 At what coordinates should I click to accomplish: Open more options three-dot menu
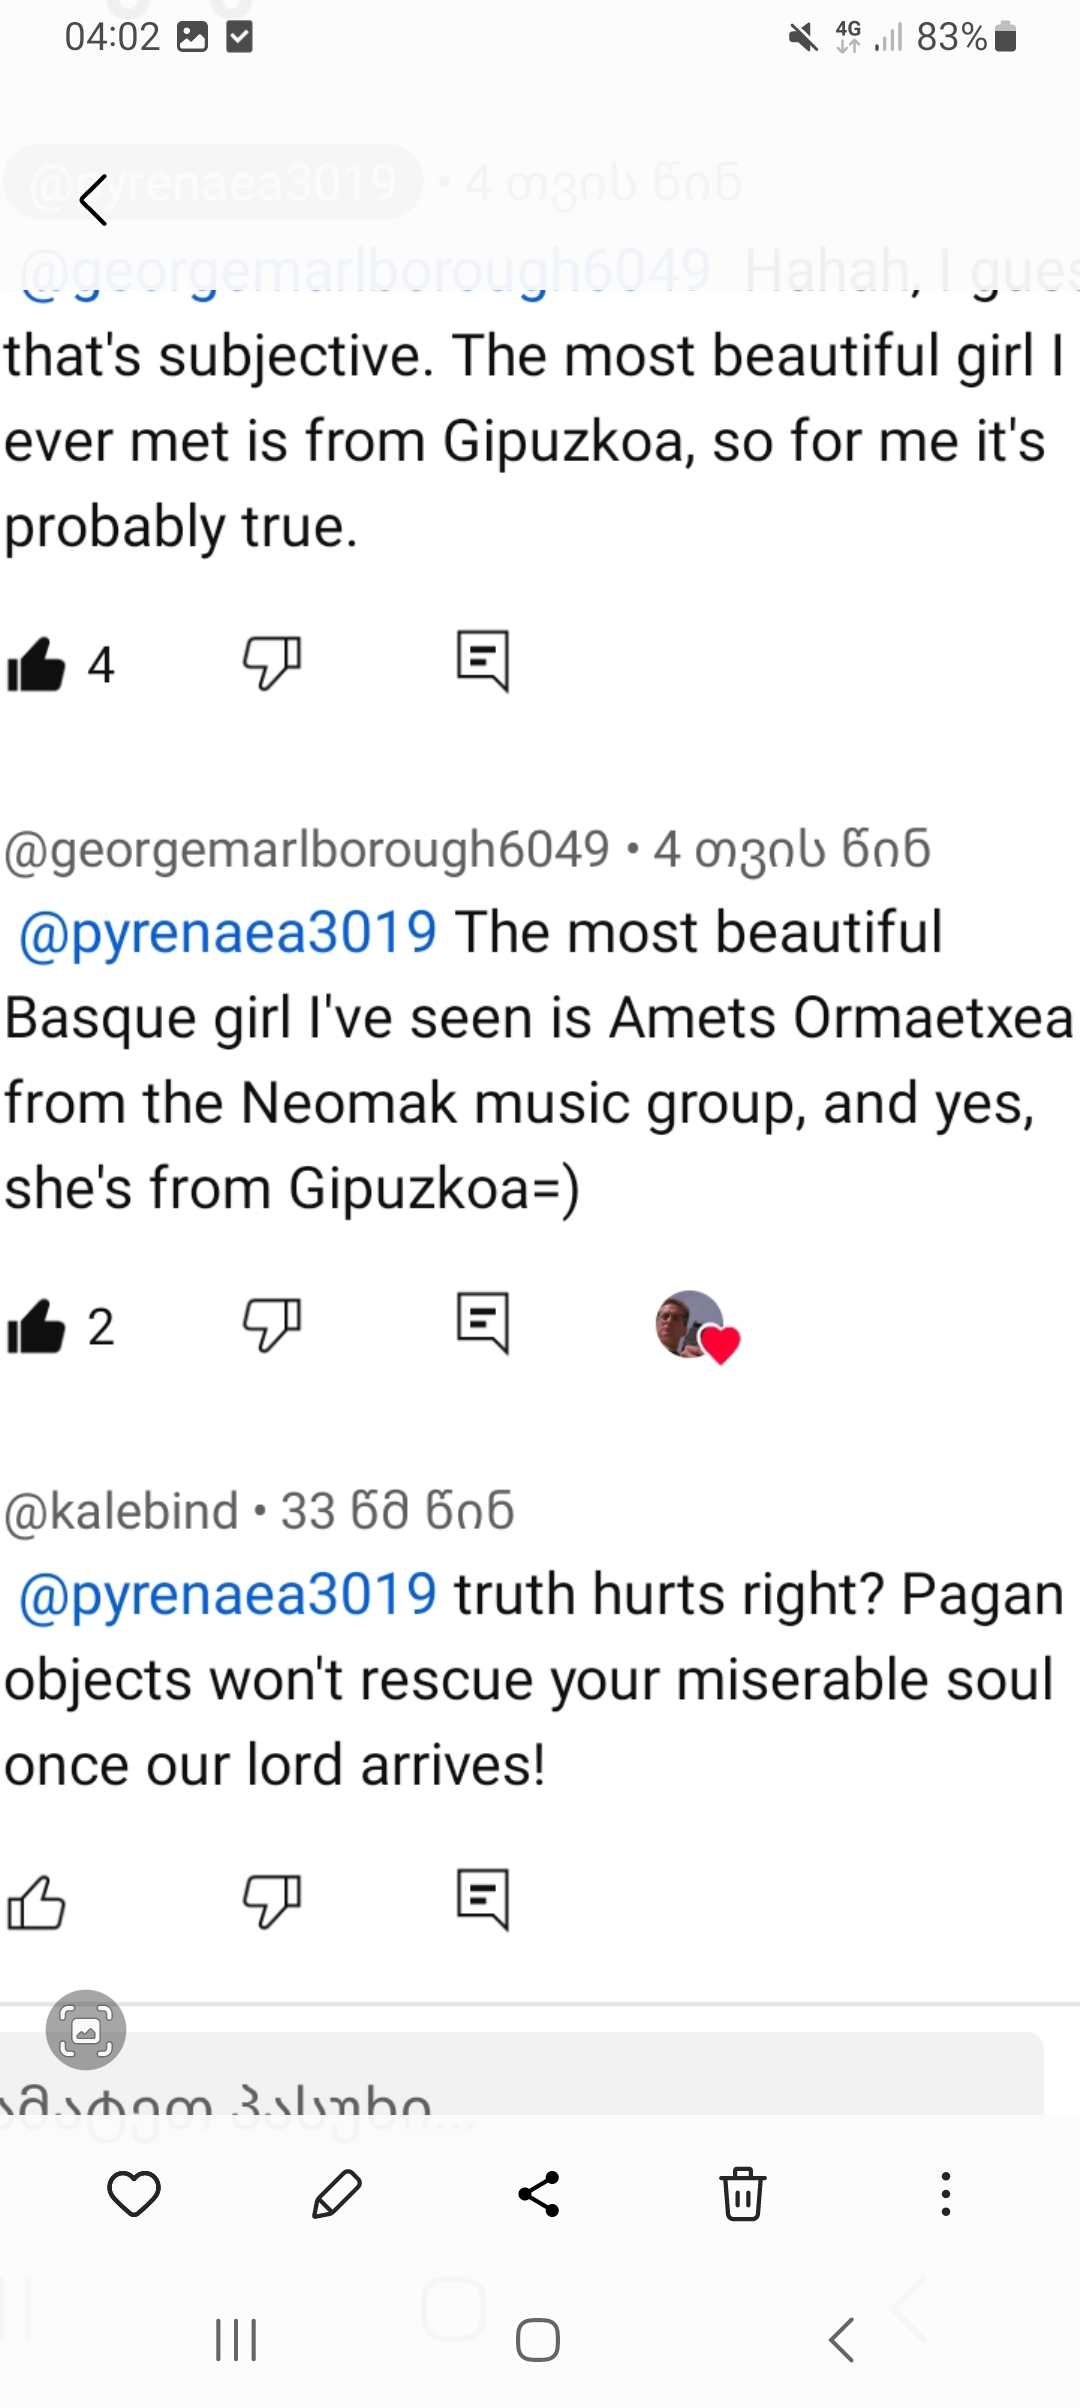945,2195
